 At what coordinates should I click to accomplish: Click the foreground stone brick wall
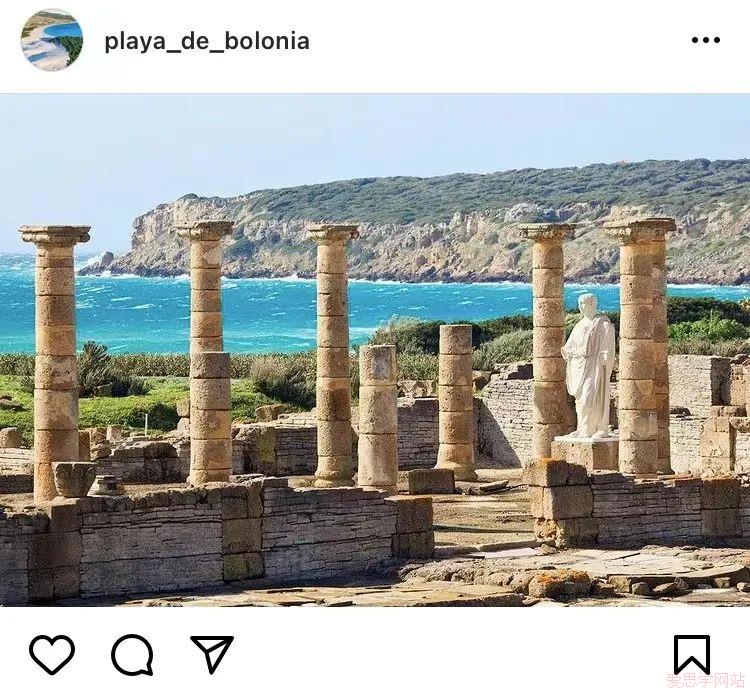click(215, 536)
